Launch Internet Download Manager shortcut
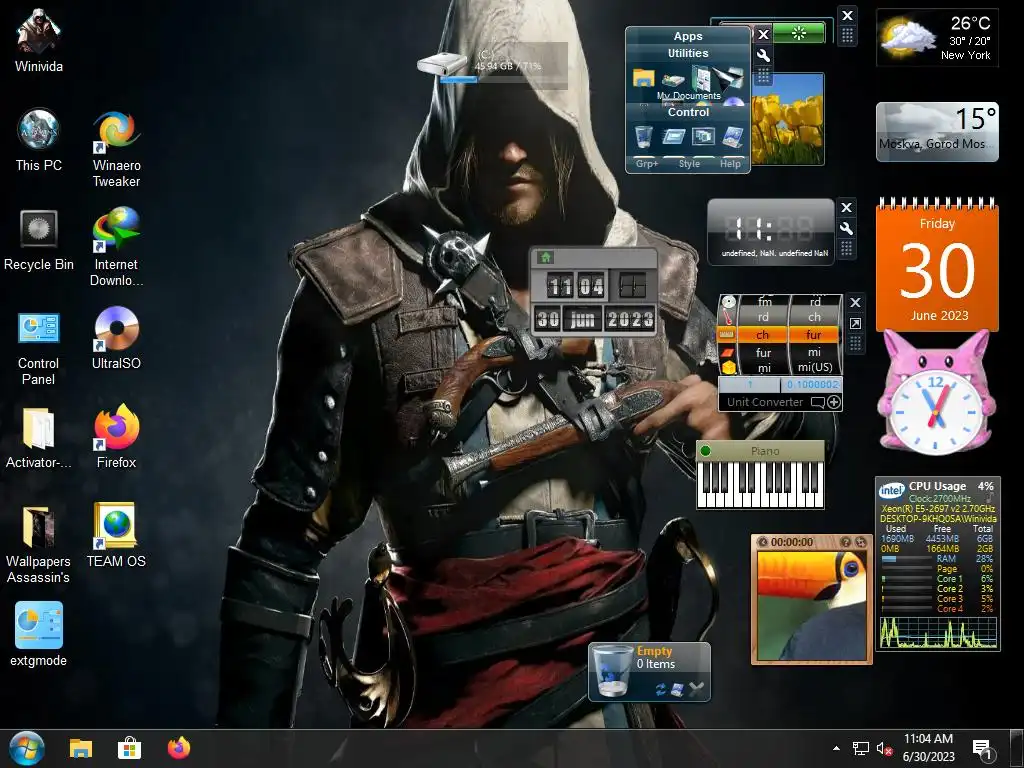This screenshot has width=1024, height=768. click(116, 247)
